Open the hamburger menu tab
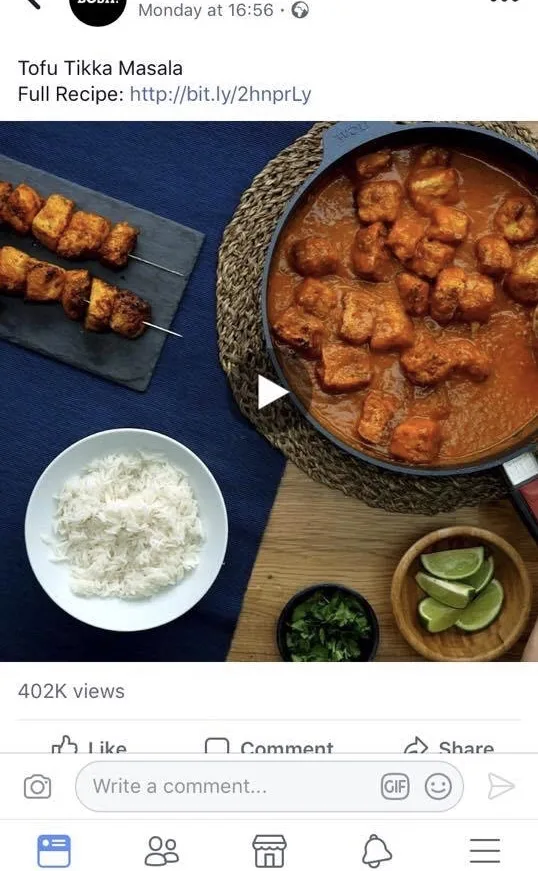The width and height of the screenshot is (538, 871). pos(485,850)
